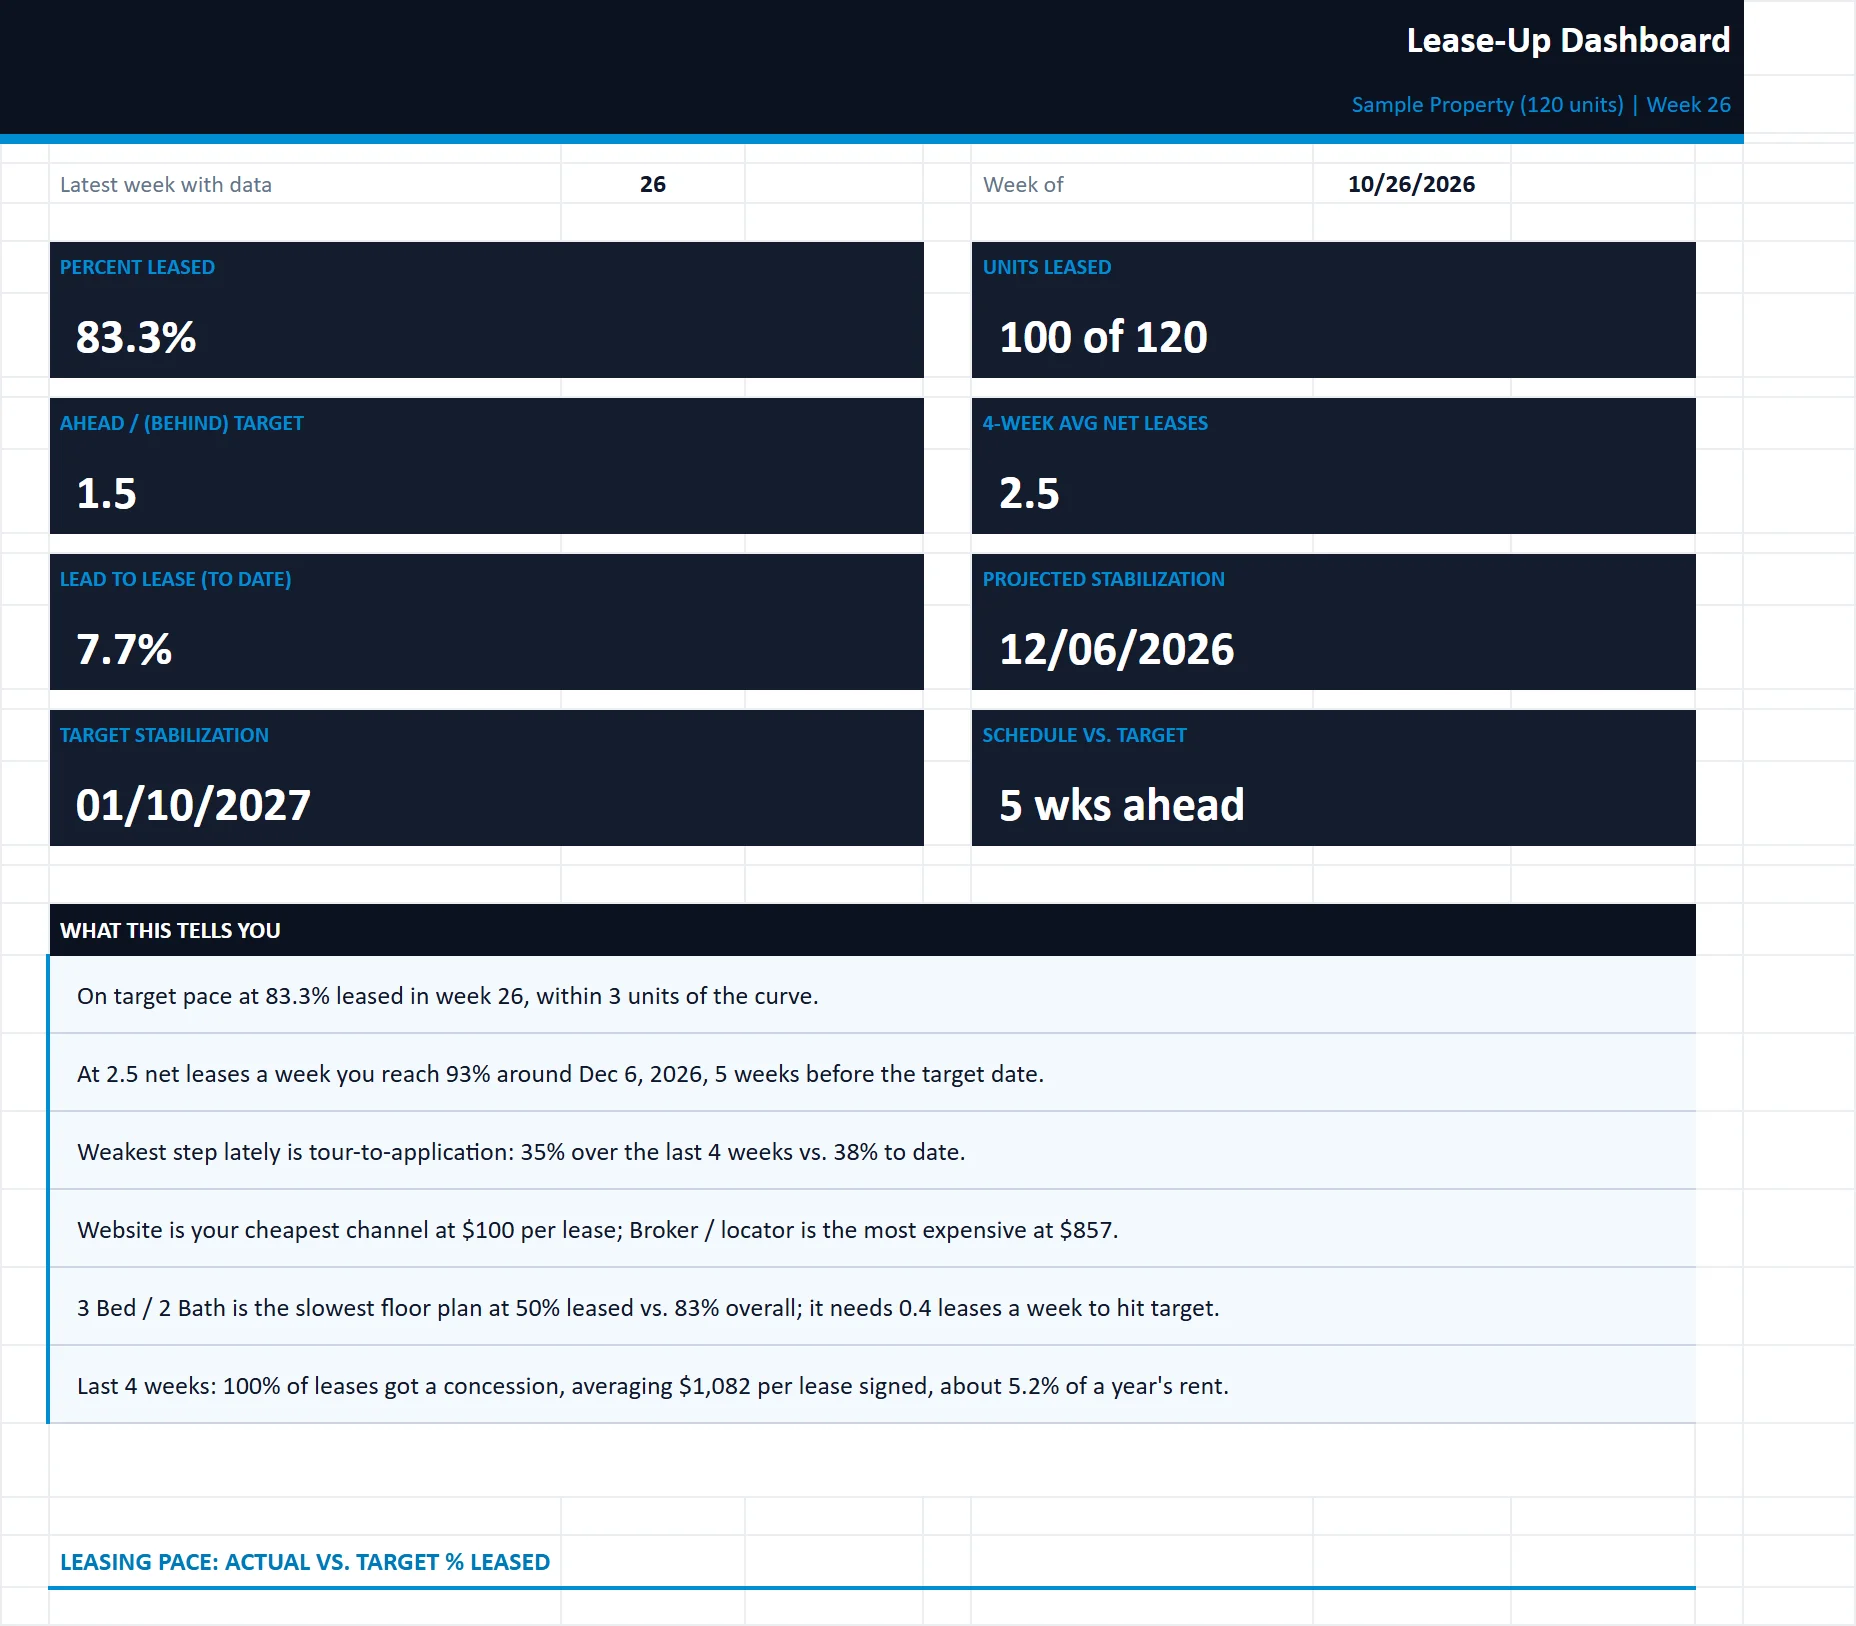Select the 'Website is your cheapest channel' row

[872, 1229]
